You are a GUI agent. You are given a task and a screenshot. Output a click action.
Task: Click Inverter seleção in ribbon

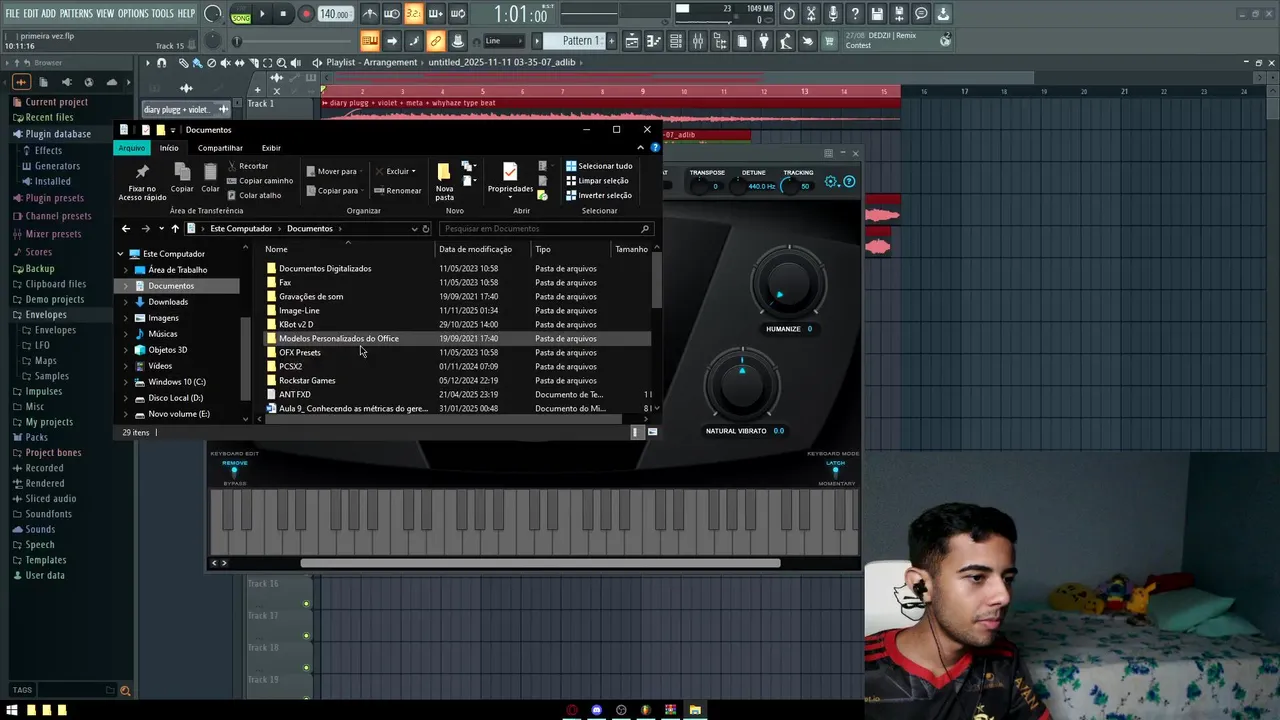[x=599, y=195]
